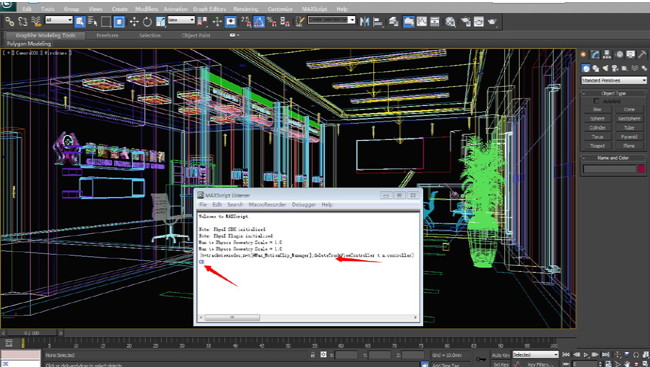Open the reference coordinate system dropdown
Screen dimensions: 650x367
click(181, 20)
